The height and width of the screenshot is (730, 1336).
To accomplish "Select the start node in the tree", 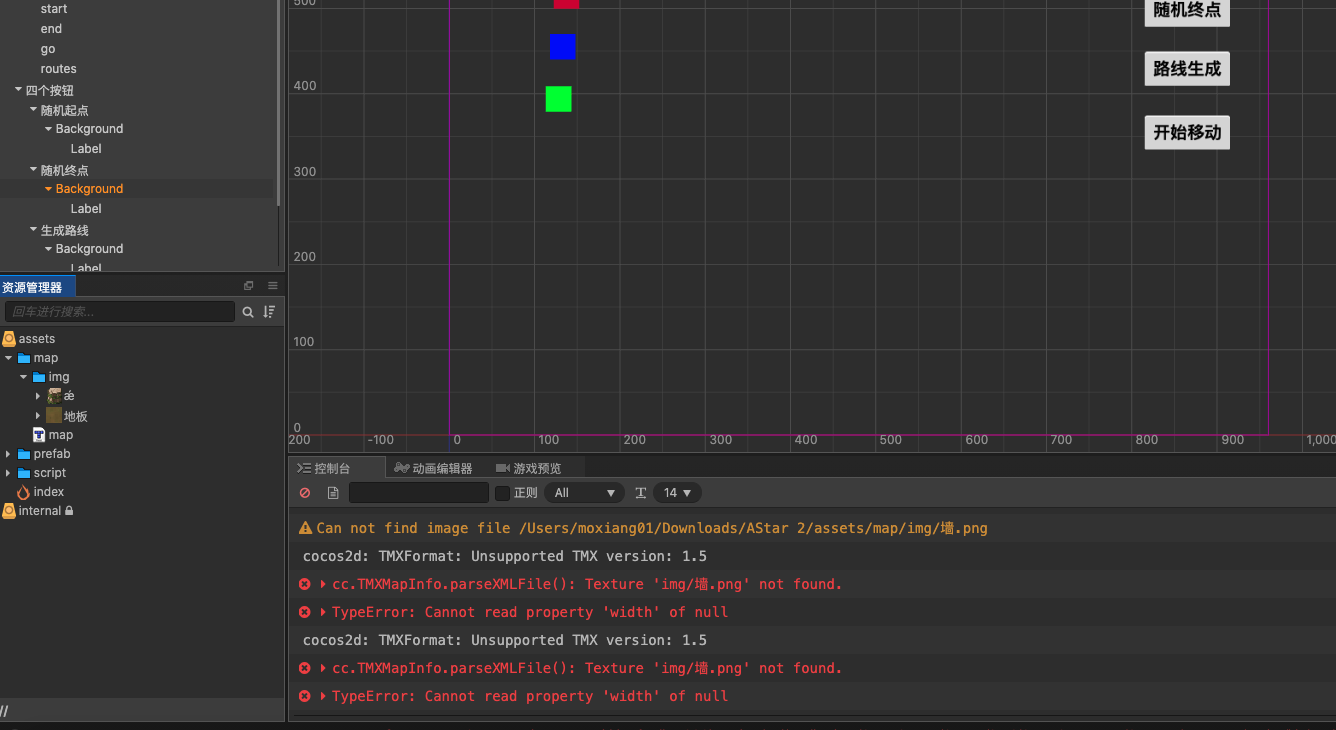I will (x=54, y=9).
